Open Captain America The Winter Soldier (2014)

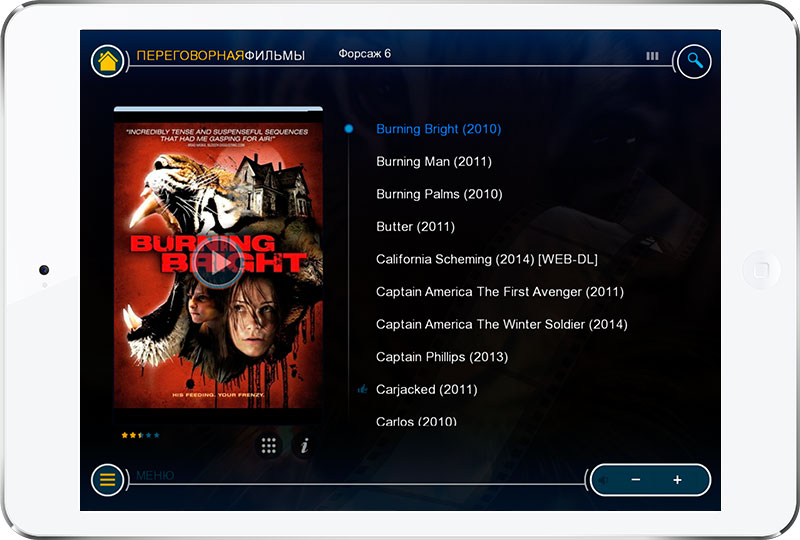pos(502,324)
